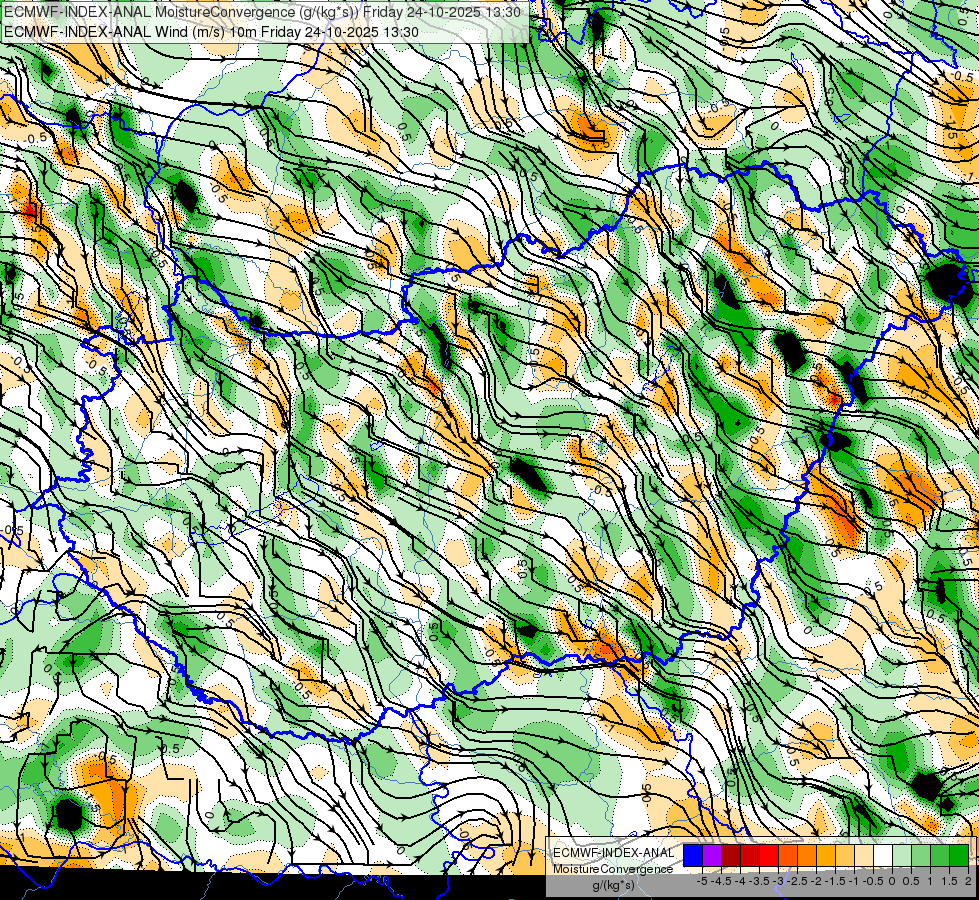Click the purple legend color swatch
The width and height of the screenshot is (979, 900).
point(712,856)
